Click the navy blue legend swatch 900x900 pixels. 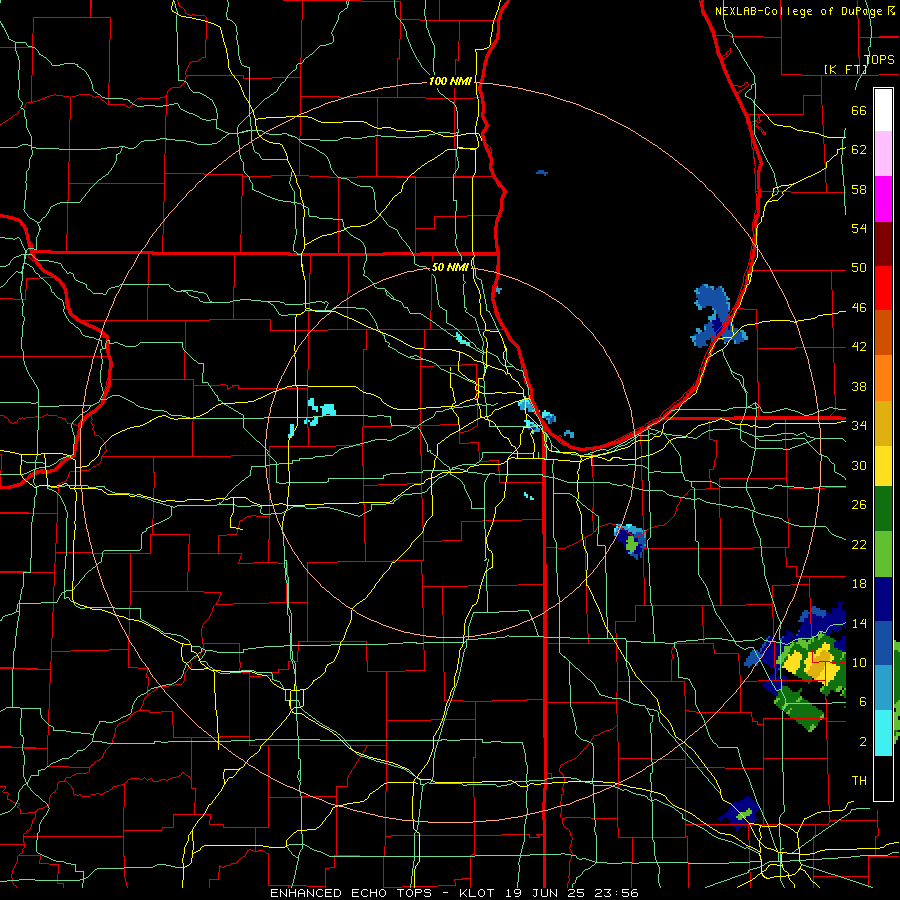point(883,599)
